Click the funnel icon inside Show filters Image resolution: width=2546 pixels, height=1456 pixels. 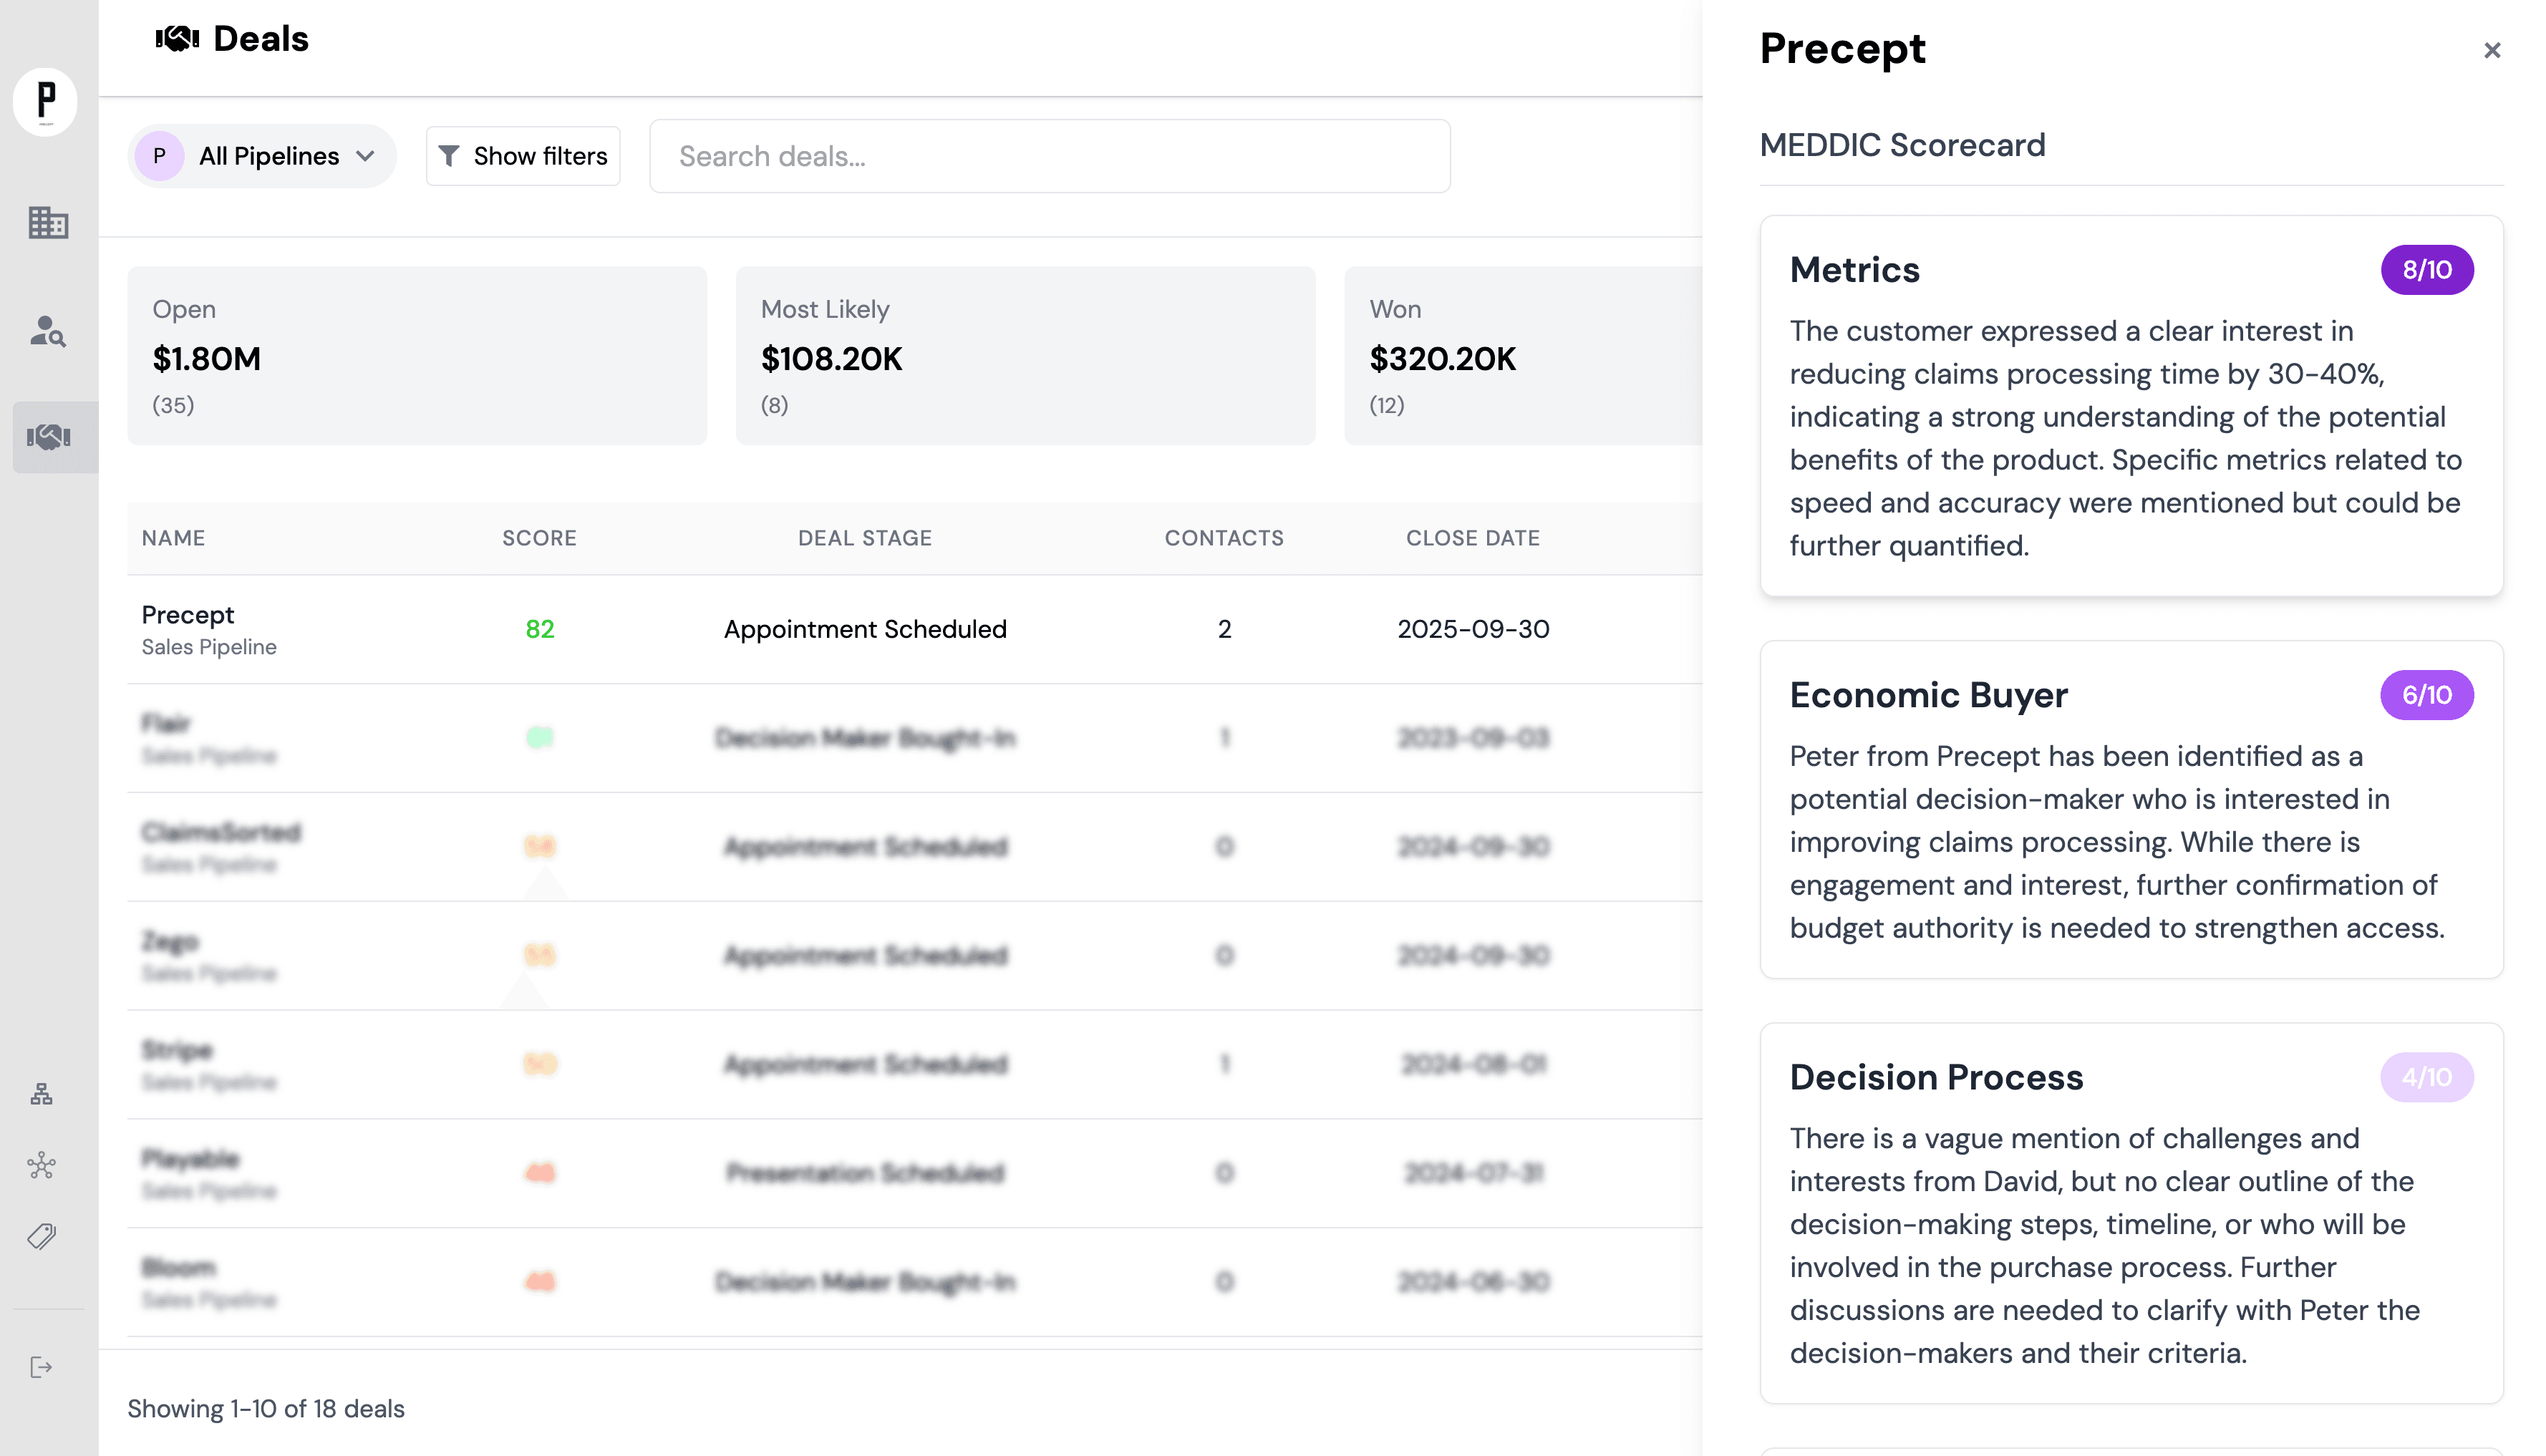point(451,155)
